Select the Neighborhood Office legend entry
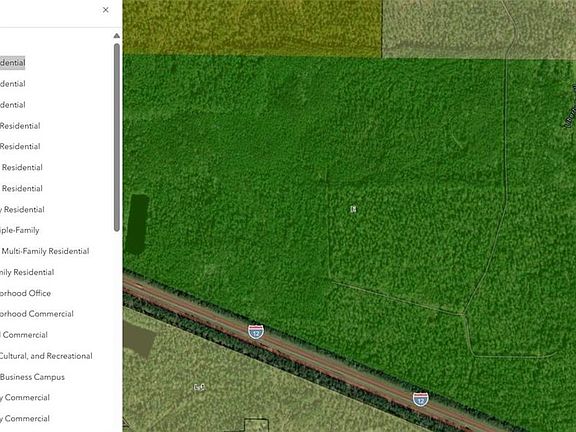Screen dimensions: 576x432 [x=25, y=293]
